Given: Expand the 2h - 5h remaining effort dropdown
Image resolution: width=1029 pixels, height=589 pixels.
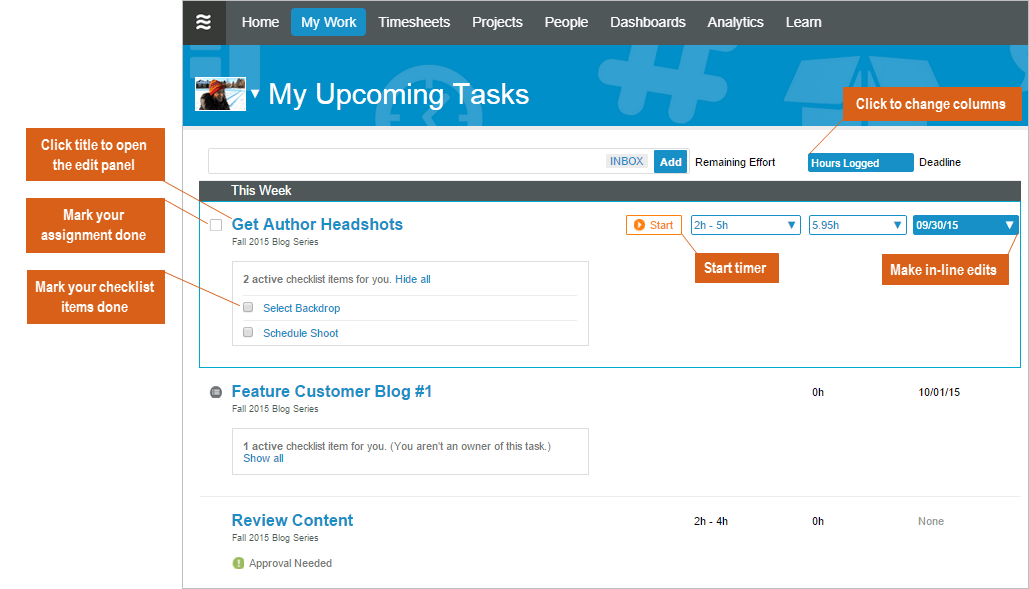Looking at the screenshot, I should click(x=791, y=225).
